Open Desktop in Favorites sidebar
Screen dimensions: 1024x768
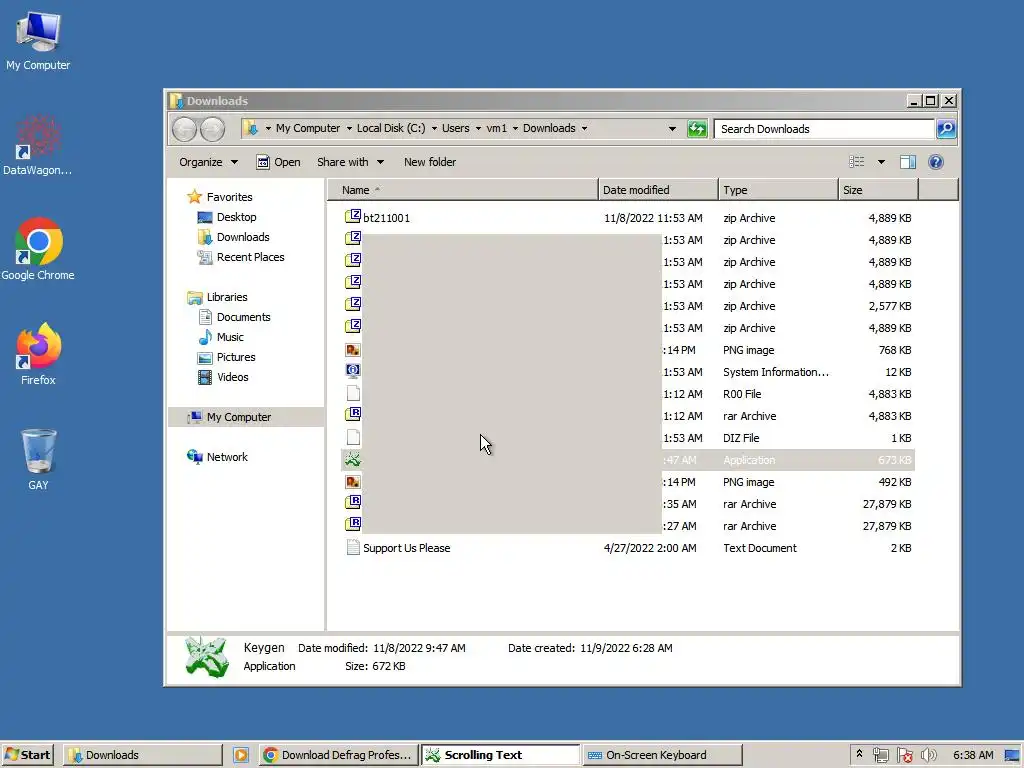click(x=227, y=217)
